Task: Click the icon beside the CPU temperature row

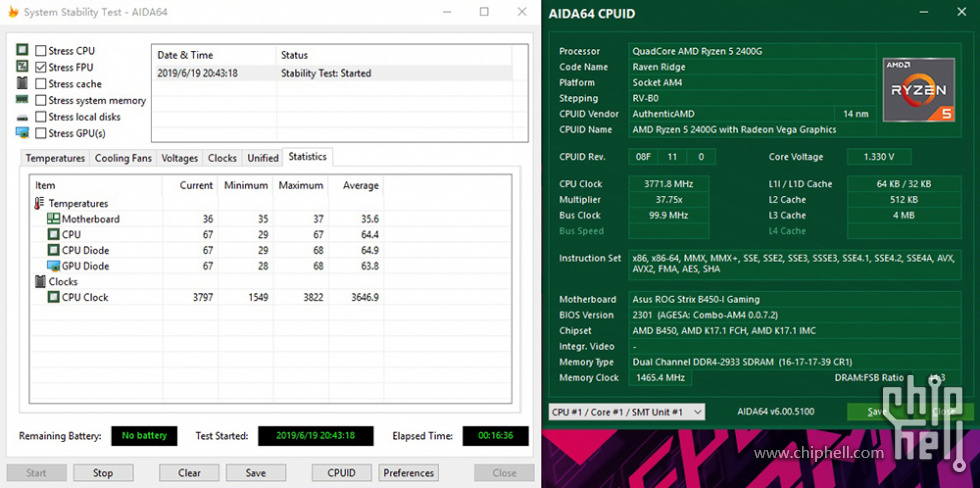Action: (x=54, y=234)
